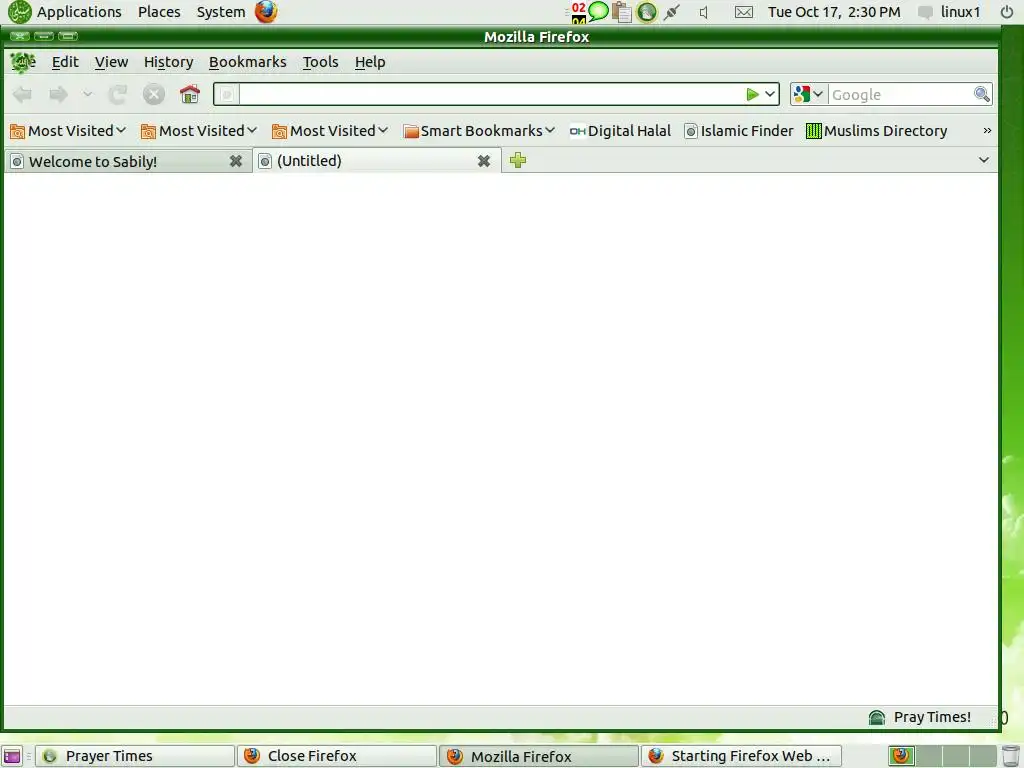Open the recent pages history dropdown arrow
The width and height of the screenshot is (1024, 768).
click(x=88, y=95)
